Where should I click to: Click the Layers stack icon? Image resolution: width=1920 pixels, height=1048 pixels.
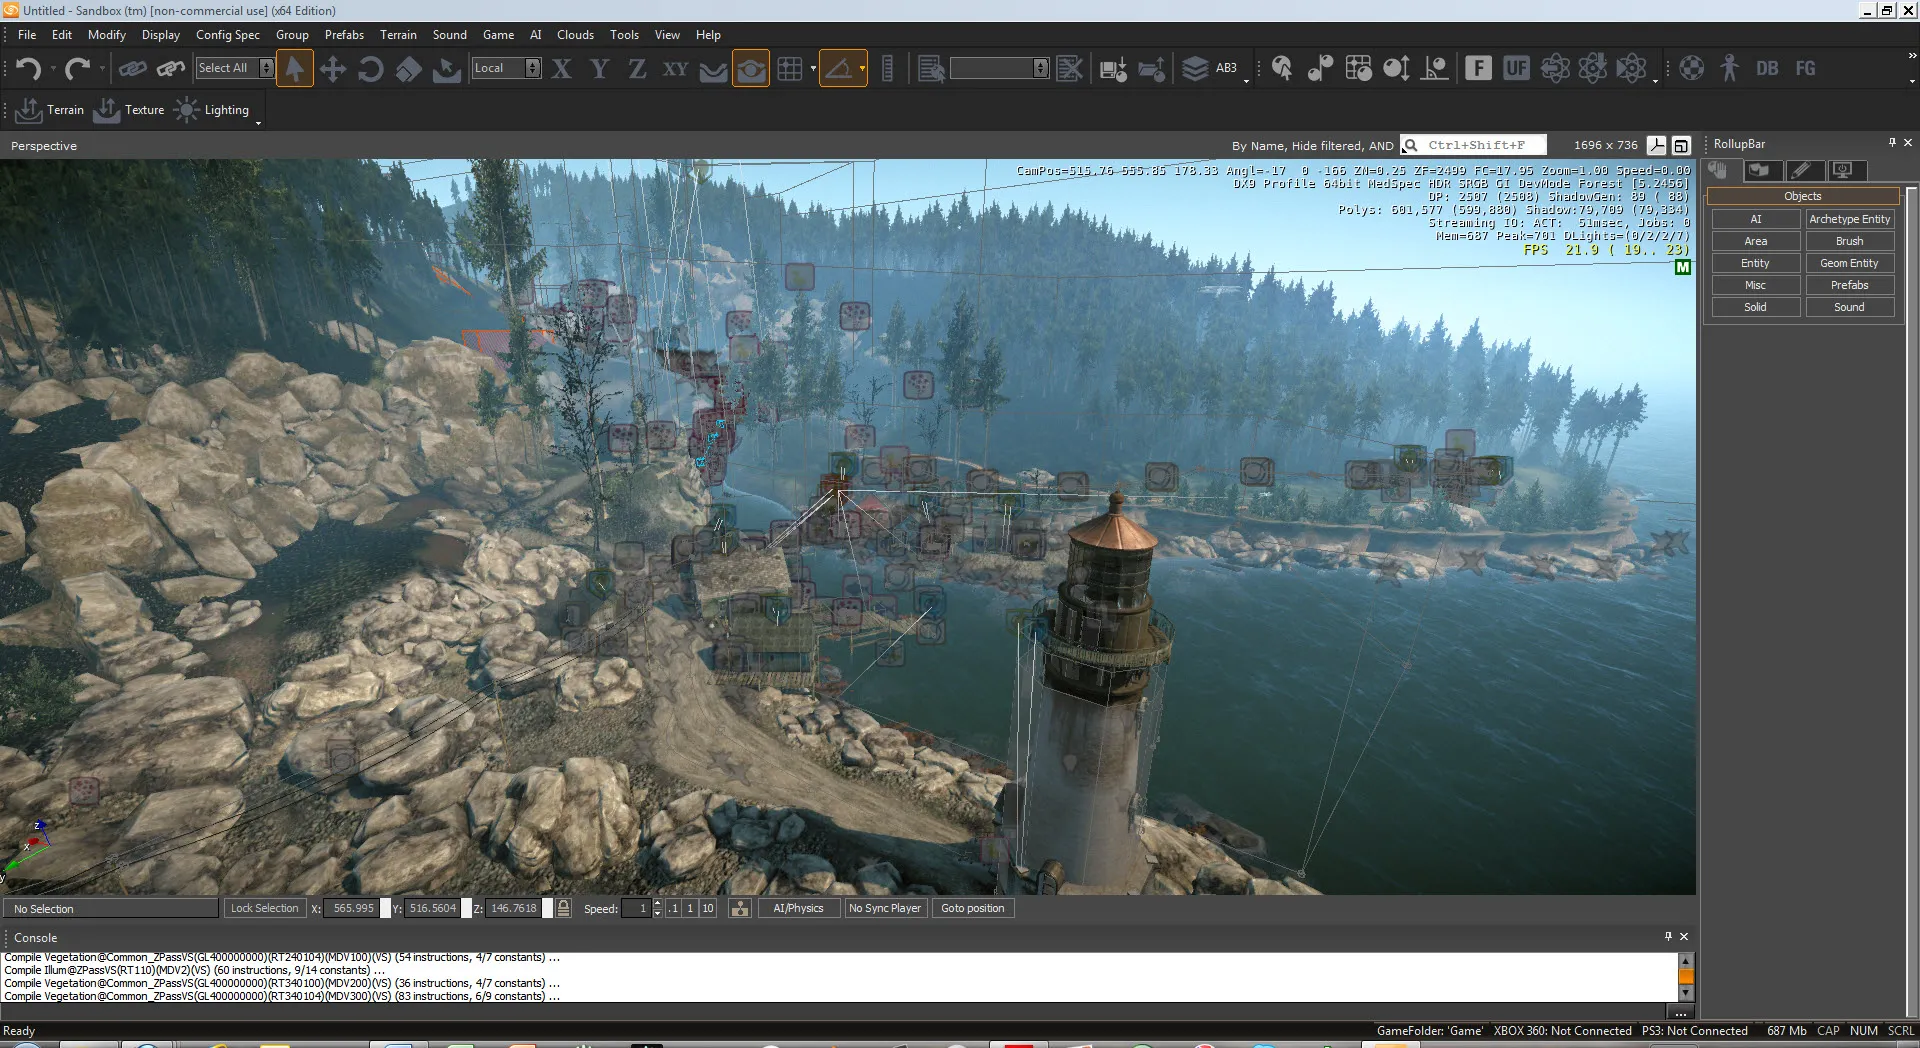[1195, 69]
